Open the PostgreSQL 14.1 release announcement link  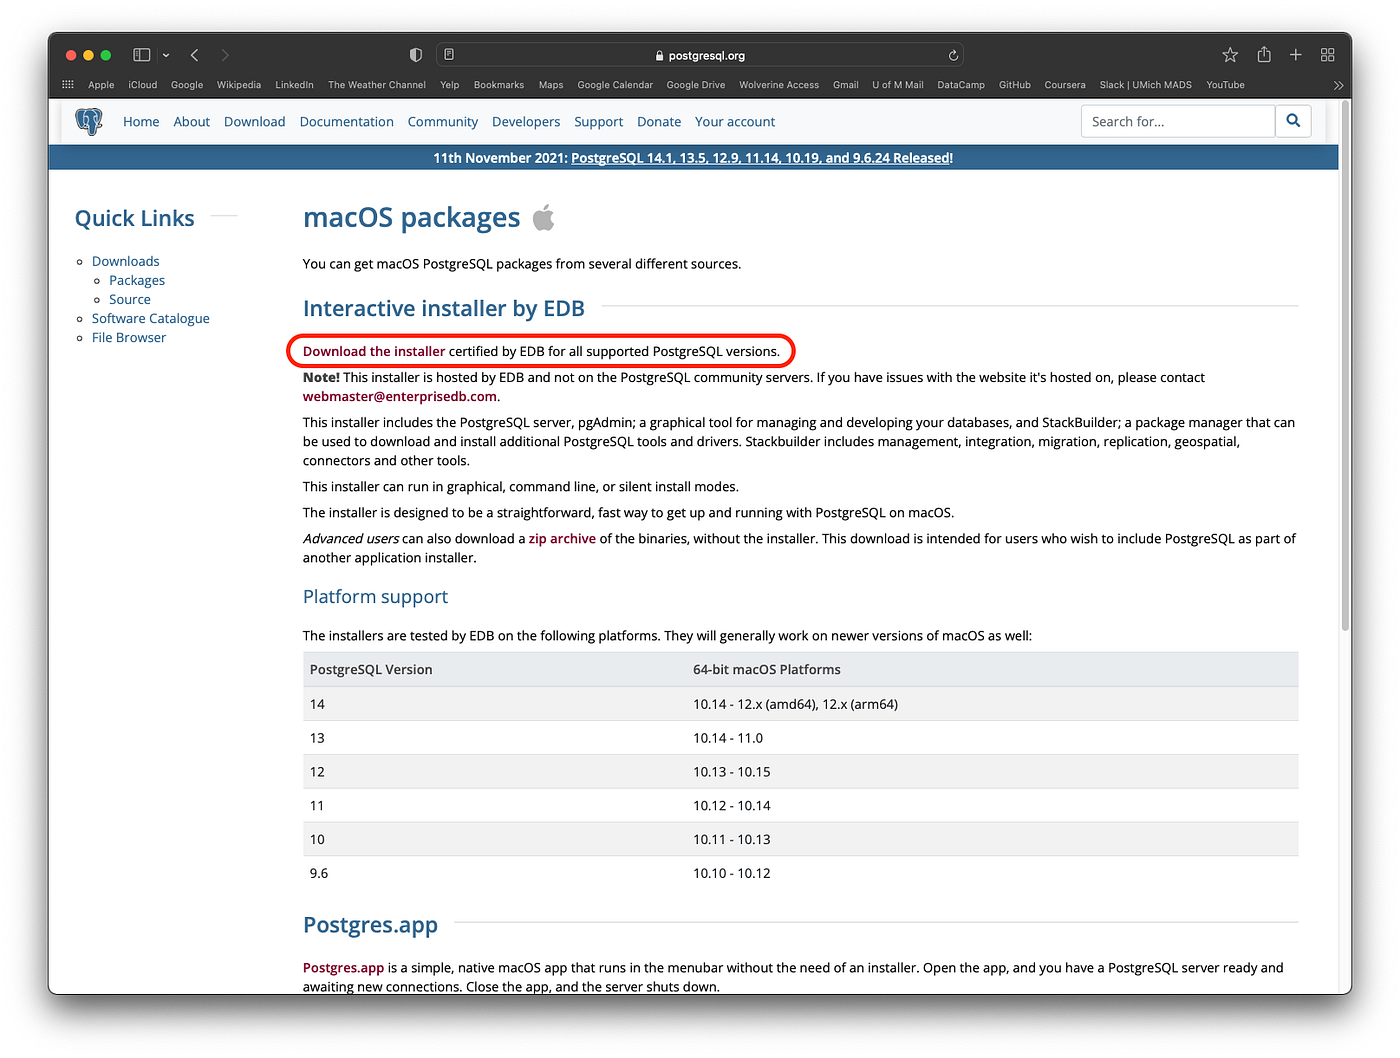(760, 157)
